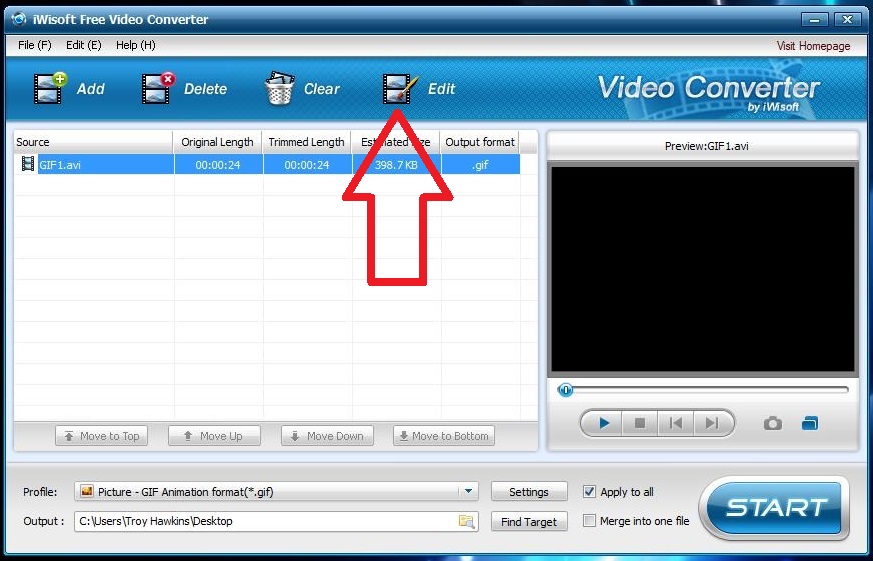This screenshot has height=561, width=873.
Task: Minimize the iWisoft window
Action: pyautogui.click(x=815, y=19)
